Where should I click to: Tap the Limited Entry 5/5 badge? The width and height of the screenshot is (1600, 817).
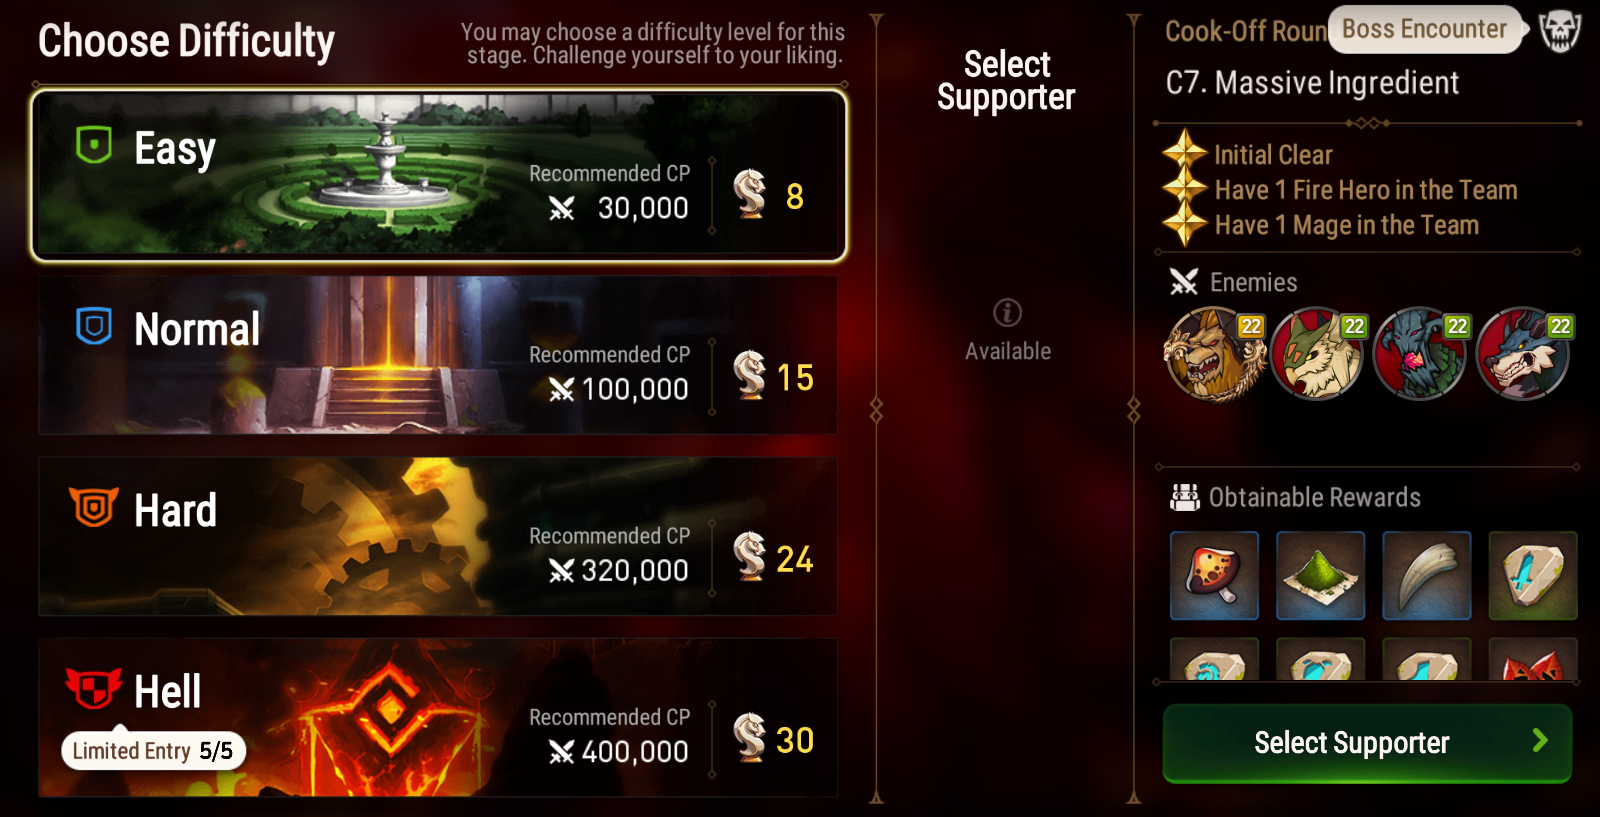coord(153,751)
